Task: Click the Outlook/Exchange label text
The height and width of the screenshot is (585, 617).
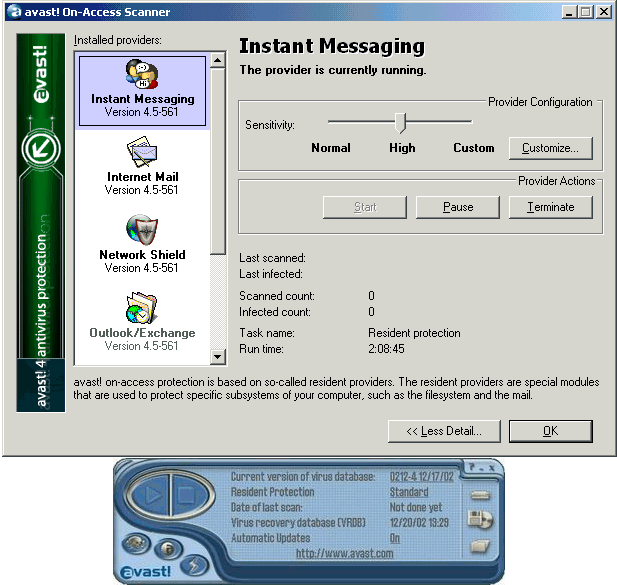Action: 142,333
